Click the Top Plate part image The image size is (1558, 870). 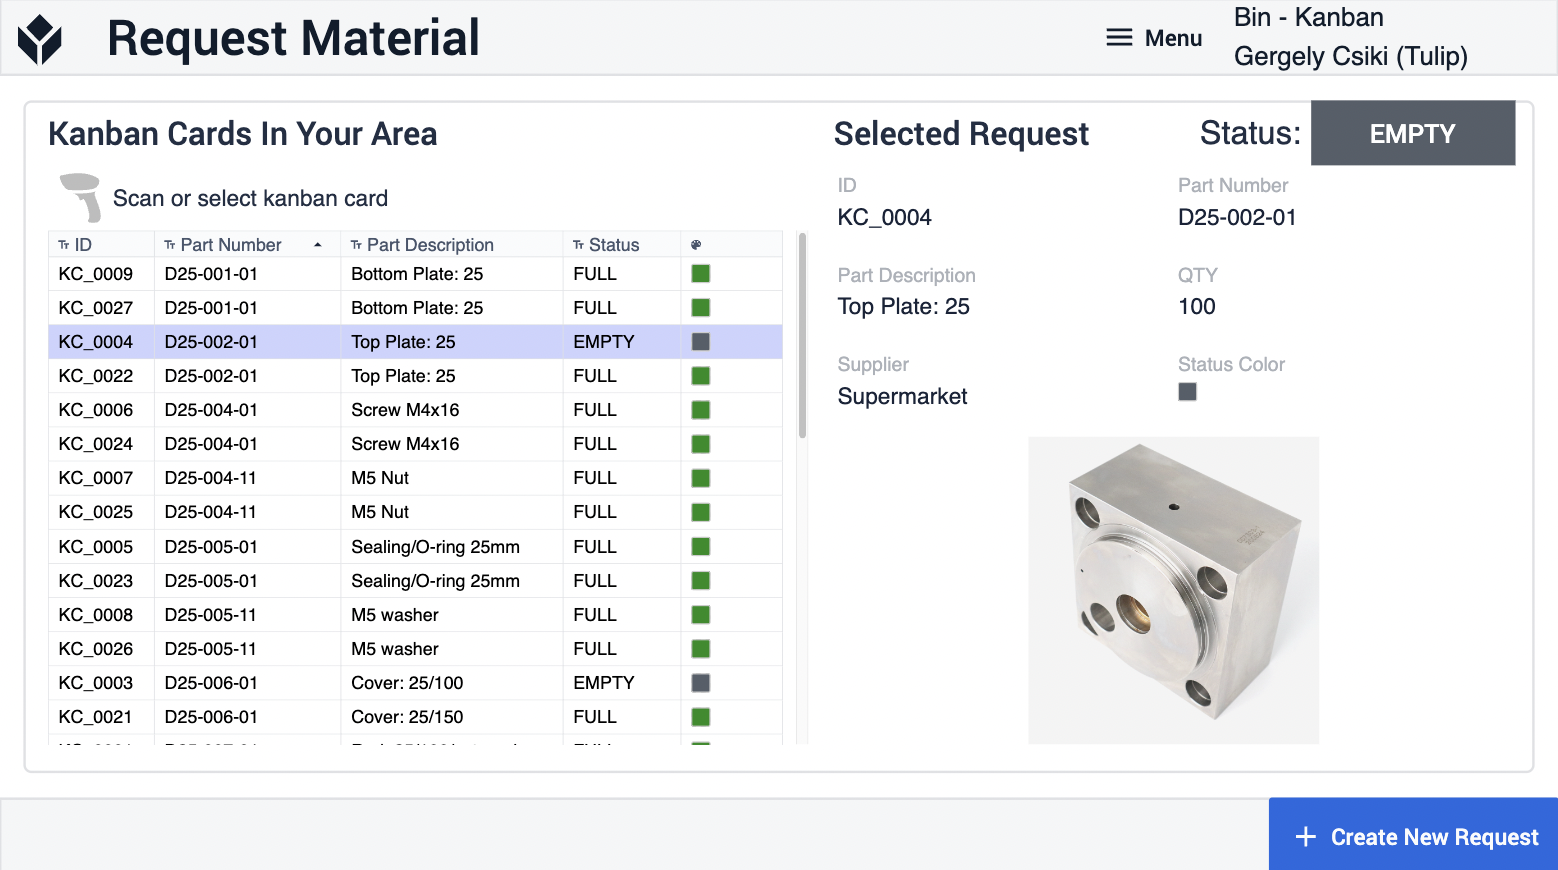coord(1173,590)
